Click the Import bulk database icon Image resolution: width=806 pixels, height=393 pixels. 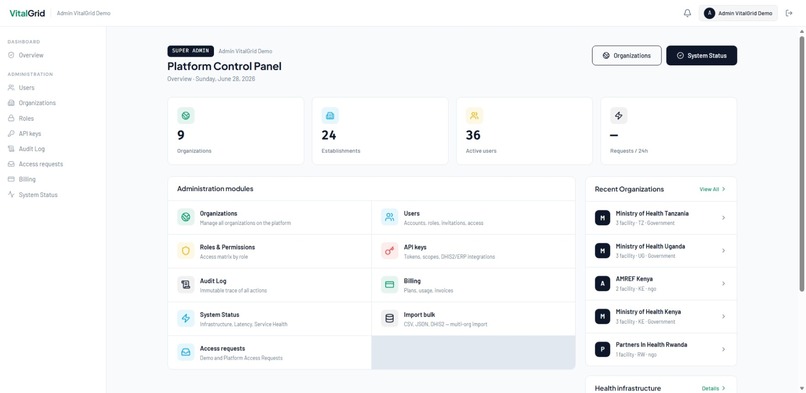click(390, 319)
